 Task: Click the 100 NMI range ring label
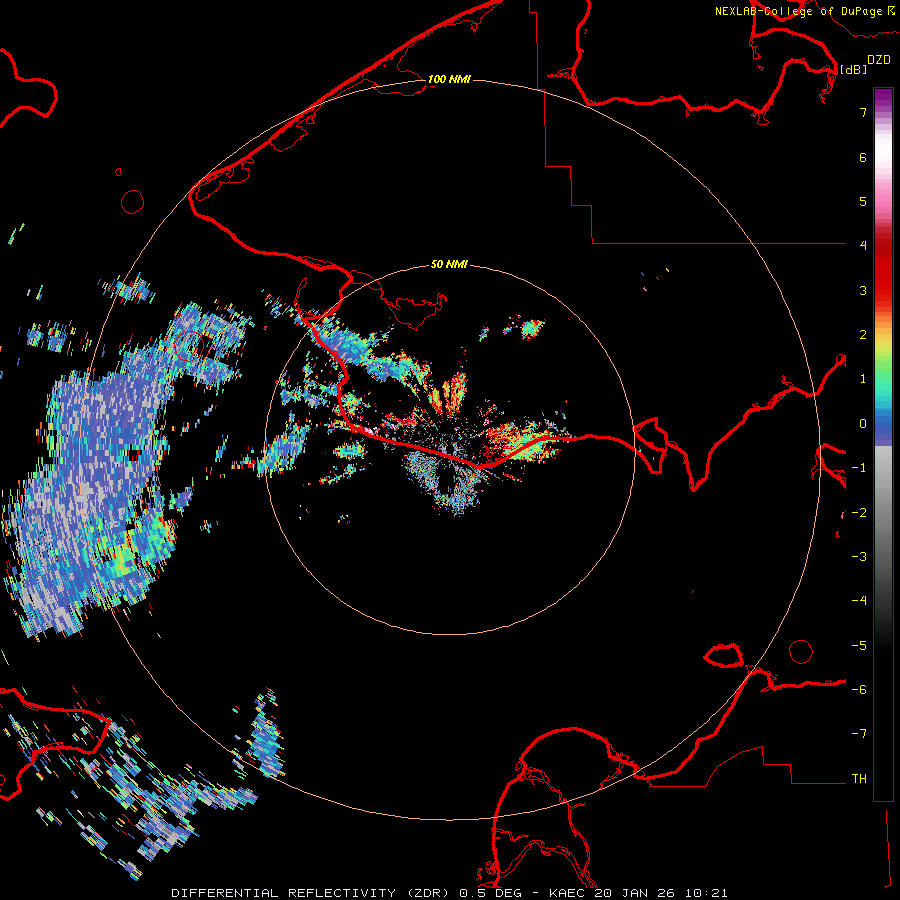click(449, 79)
